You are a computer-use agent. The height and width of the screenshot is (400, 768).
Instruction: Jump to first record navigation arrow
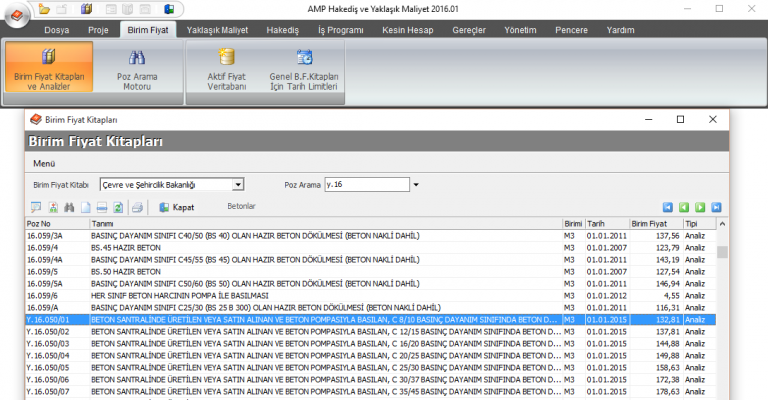tap(668, 207)
